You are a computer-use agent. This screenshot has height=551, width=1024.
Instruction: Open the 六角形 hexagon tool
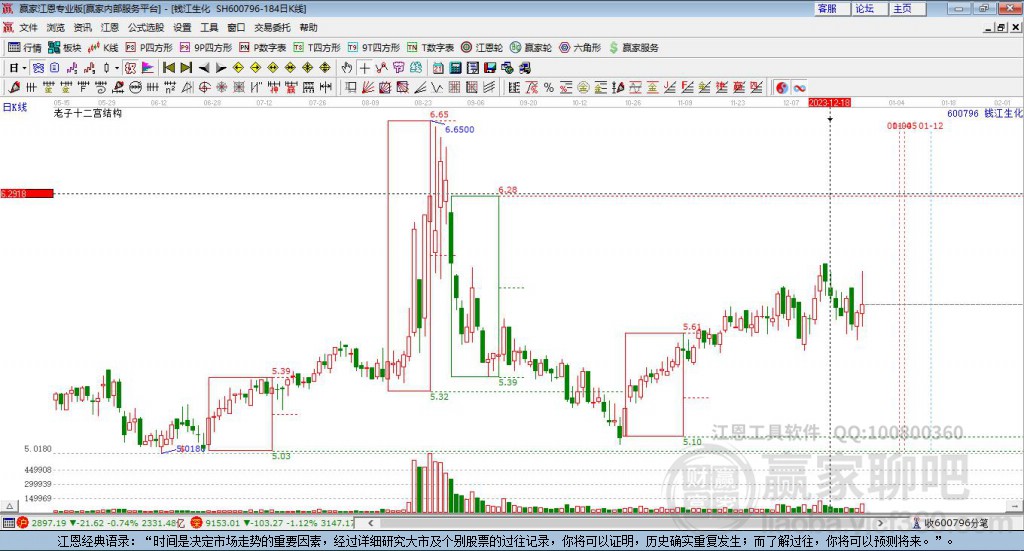point(580,48)
